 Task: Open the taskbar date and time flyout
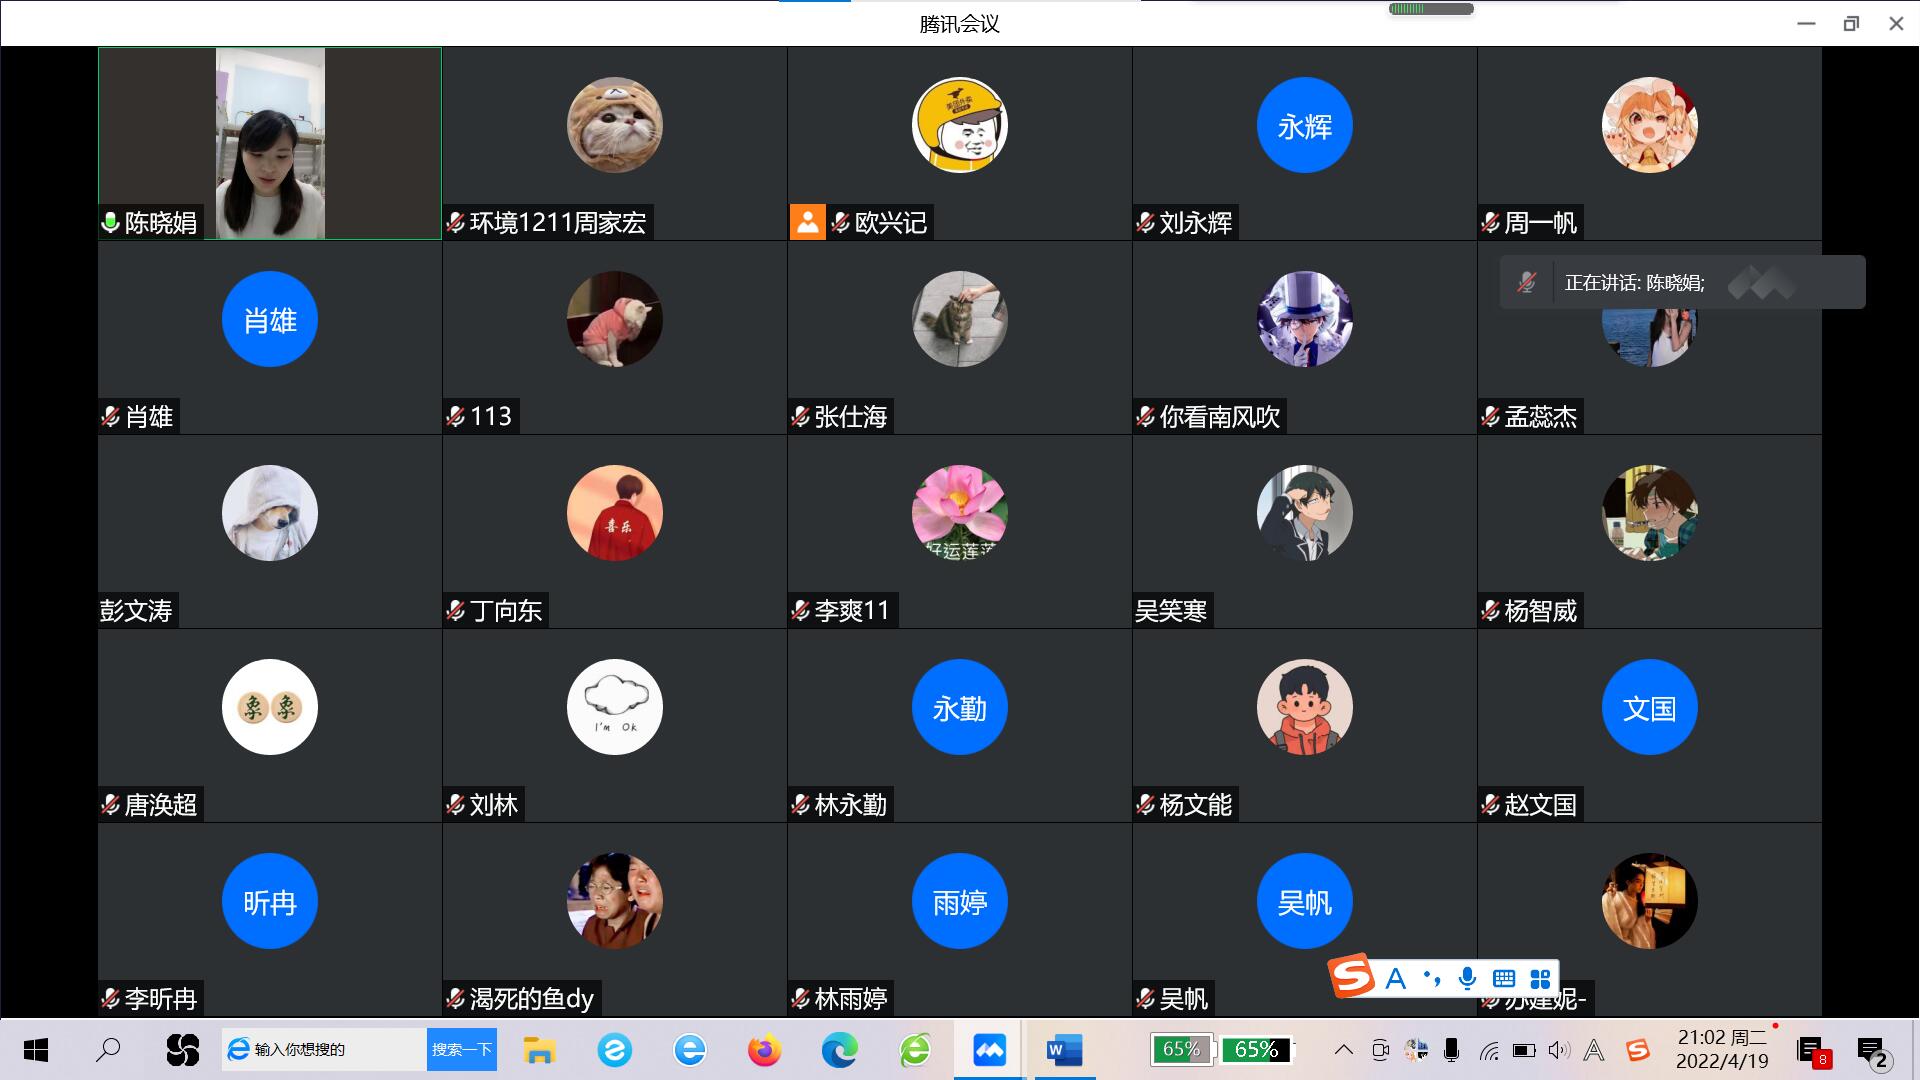point(1722,1049)
